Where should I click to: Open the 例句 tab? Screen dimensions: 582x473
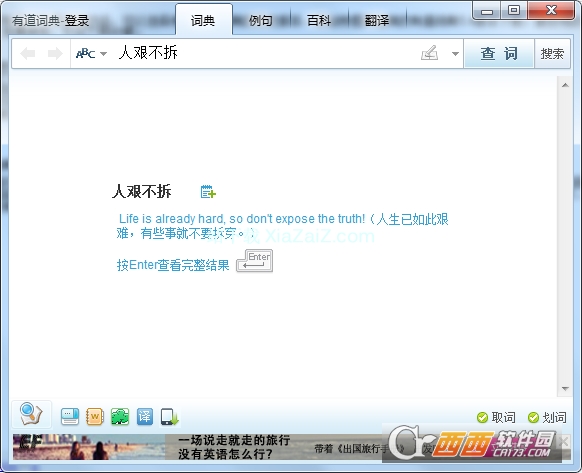(x=261, y=20)
